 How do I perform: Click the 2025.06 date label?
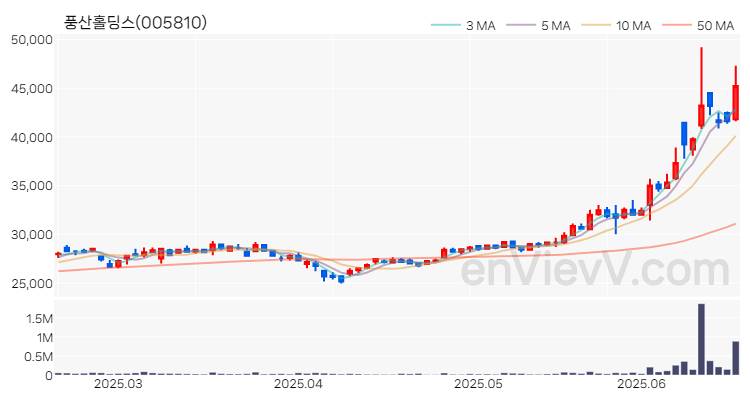click(641, 384)
